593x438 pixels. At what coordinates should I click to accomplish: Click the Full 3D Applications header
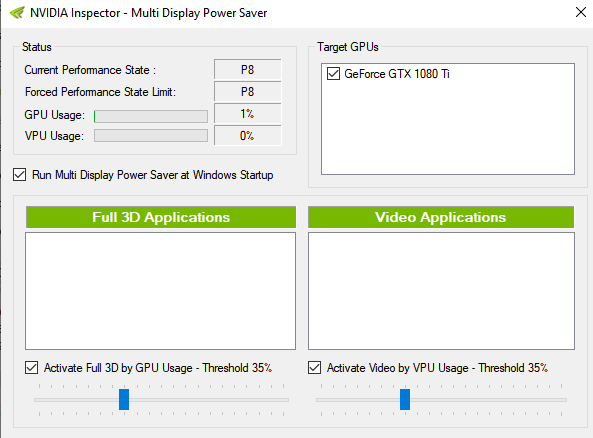[x=161, y=217]
